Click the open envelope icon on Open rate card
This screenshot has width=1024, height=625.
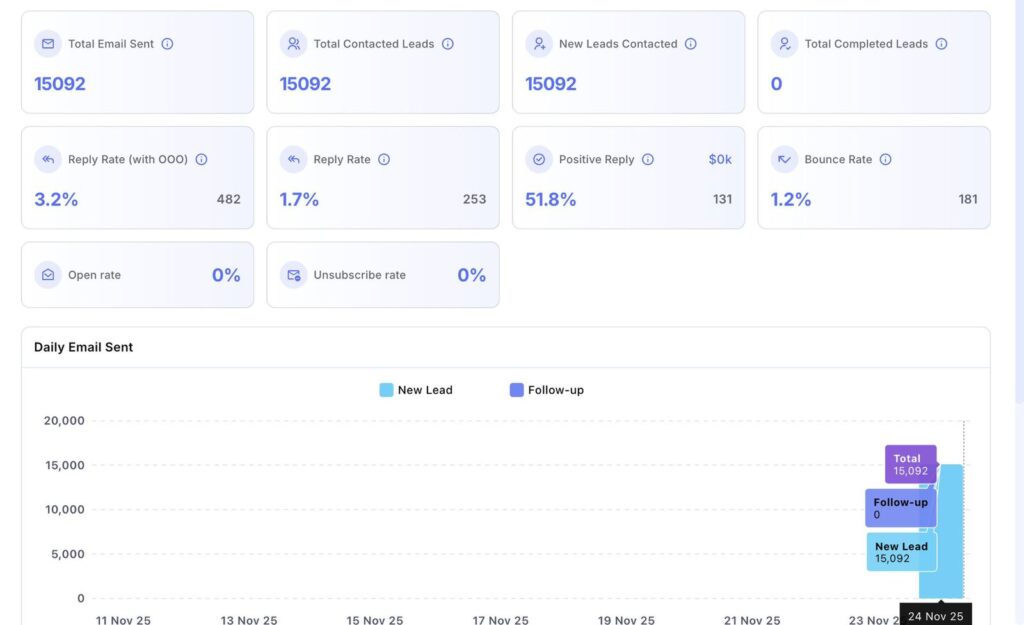(x=49, y=274)
